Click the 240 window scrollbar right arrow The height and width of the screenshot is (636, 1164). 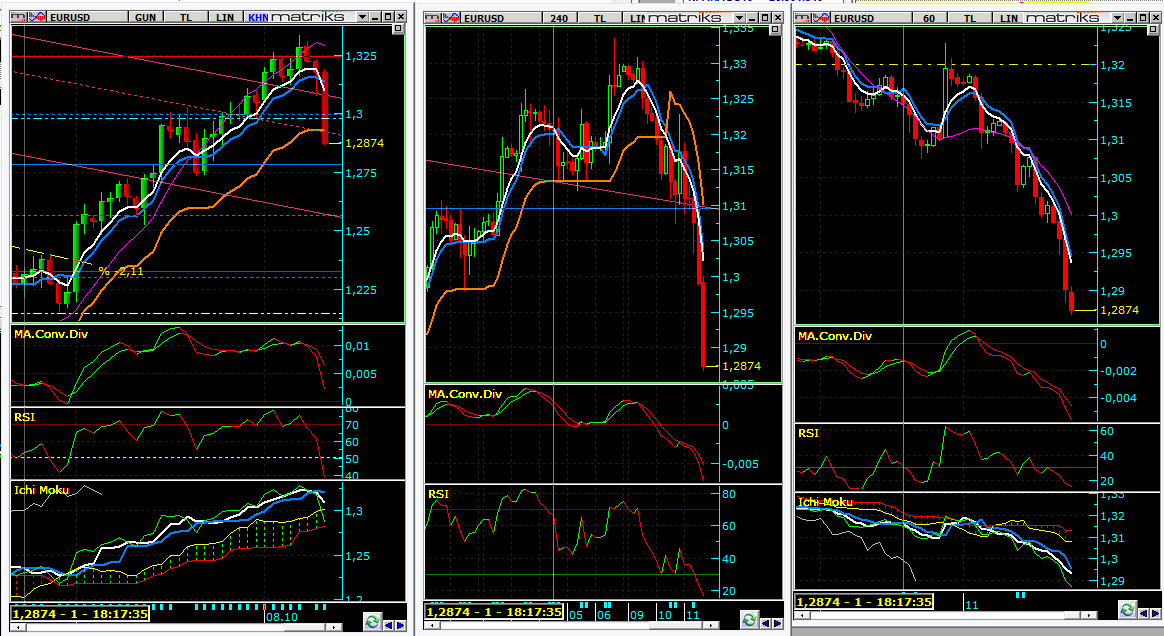[711, 626]
